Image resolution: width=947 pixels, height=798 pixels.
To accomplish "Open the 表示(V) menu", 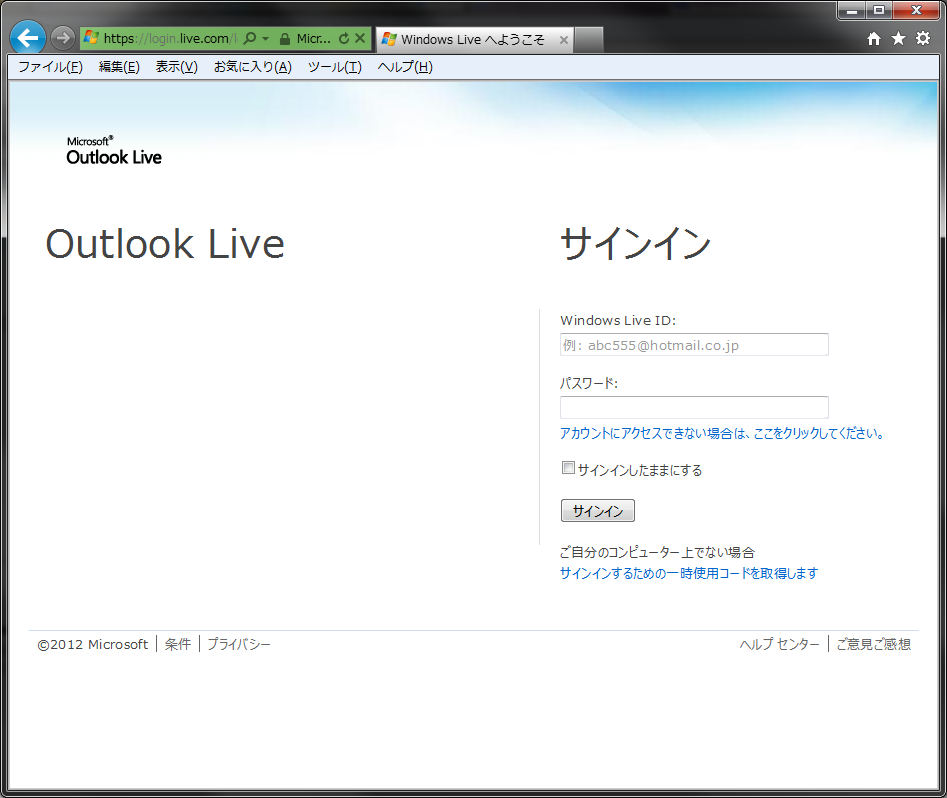I will 176,67.
